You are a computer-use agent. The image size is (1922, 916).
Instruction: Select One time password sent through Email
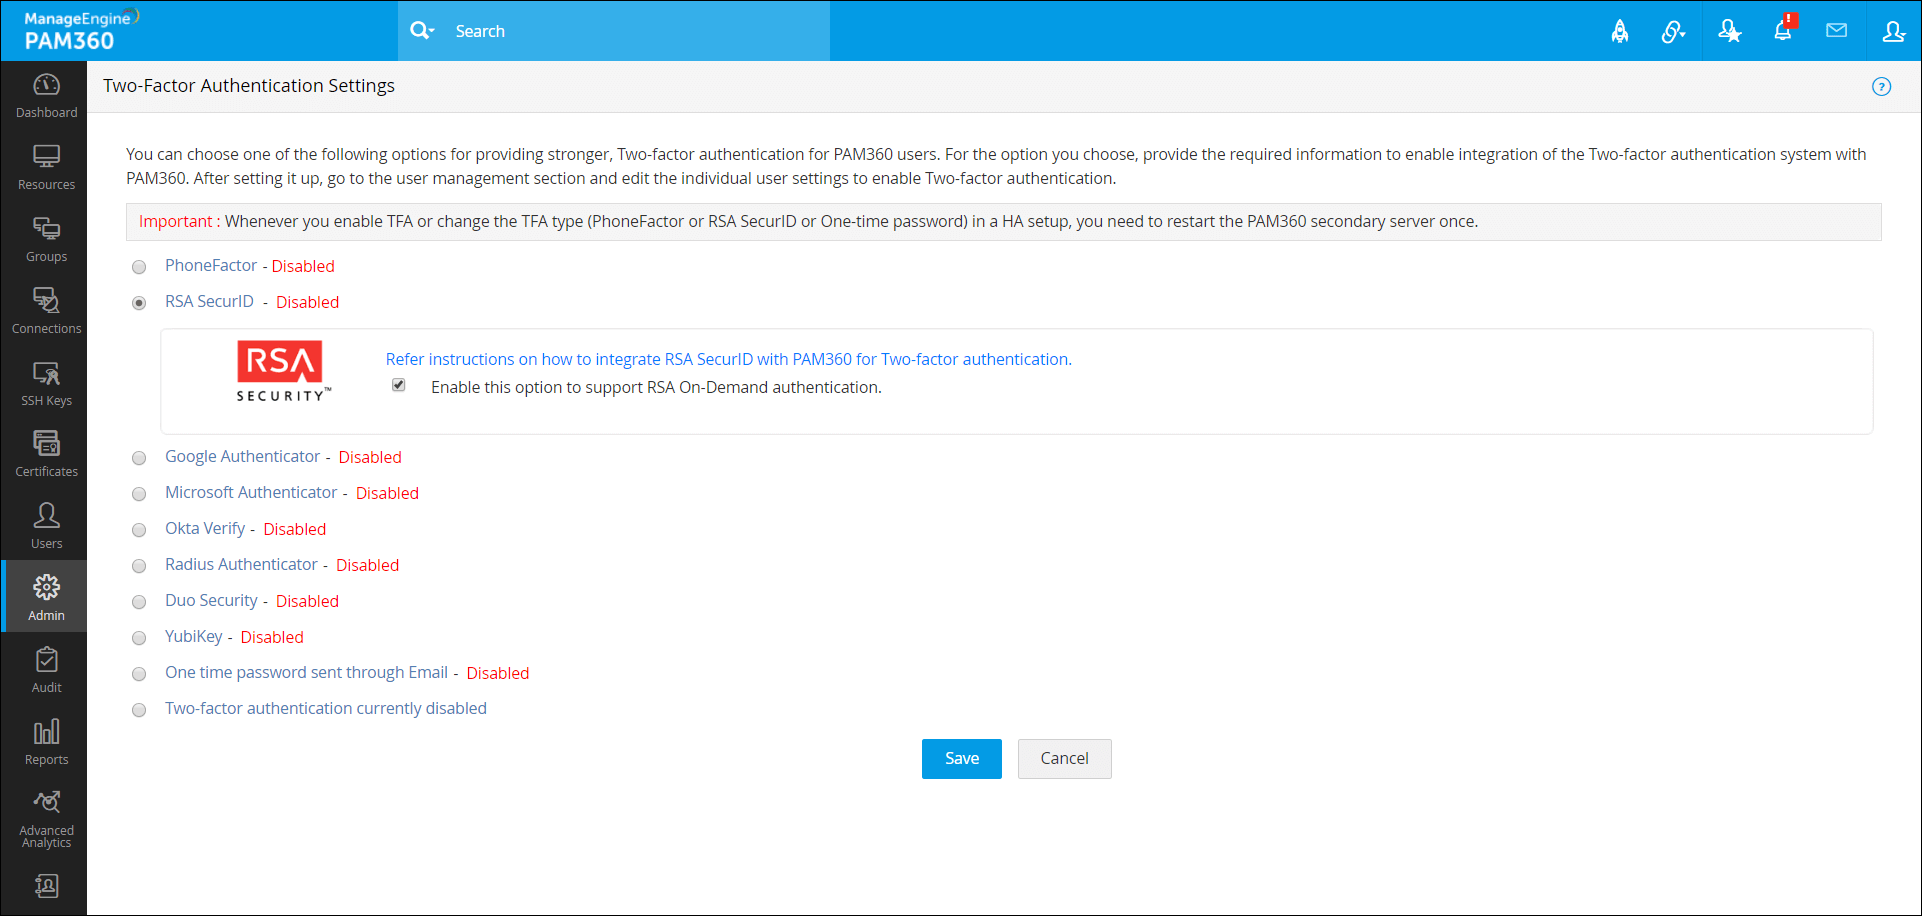pyautogui.click(x=139, y=674)
